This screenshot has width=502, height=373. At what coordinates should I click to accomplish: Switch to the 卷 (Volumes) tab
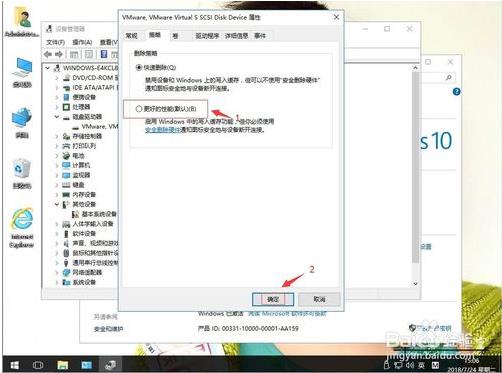coord(175,36)
